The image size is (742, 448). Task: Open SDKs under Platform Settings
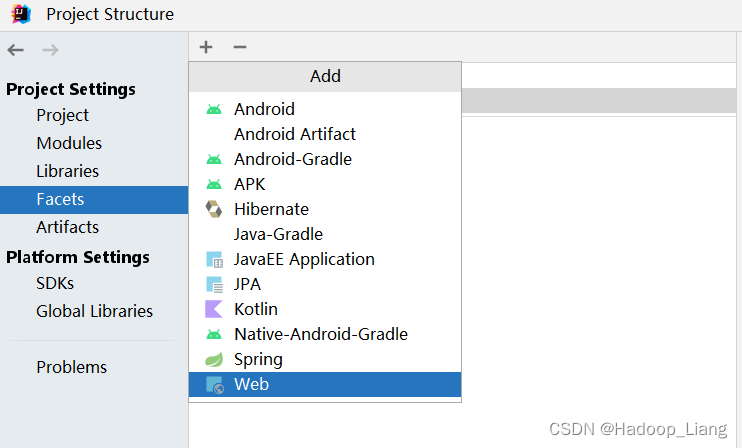tap(94, 283)
